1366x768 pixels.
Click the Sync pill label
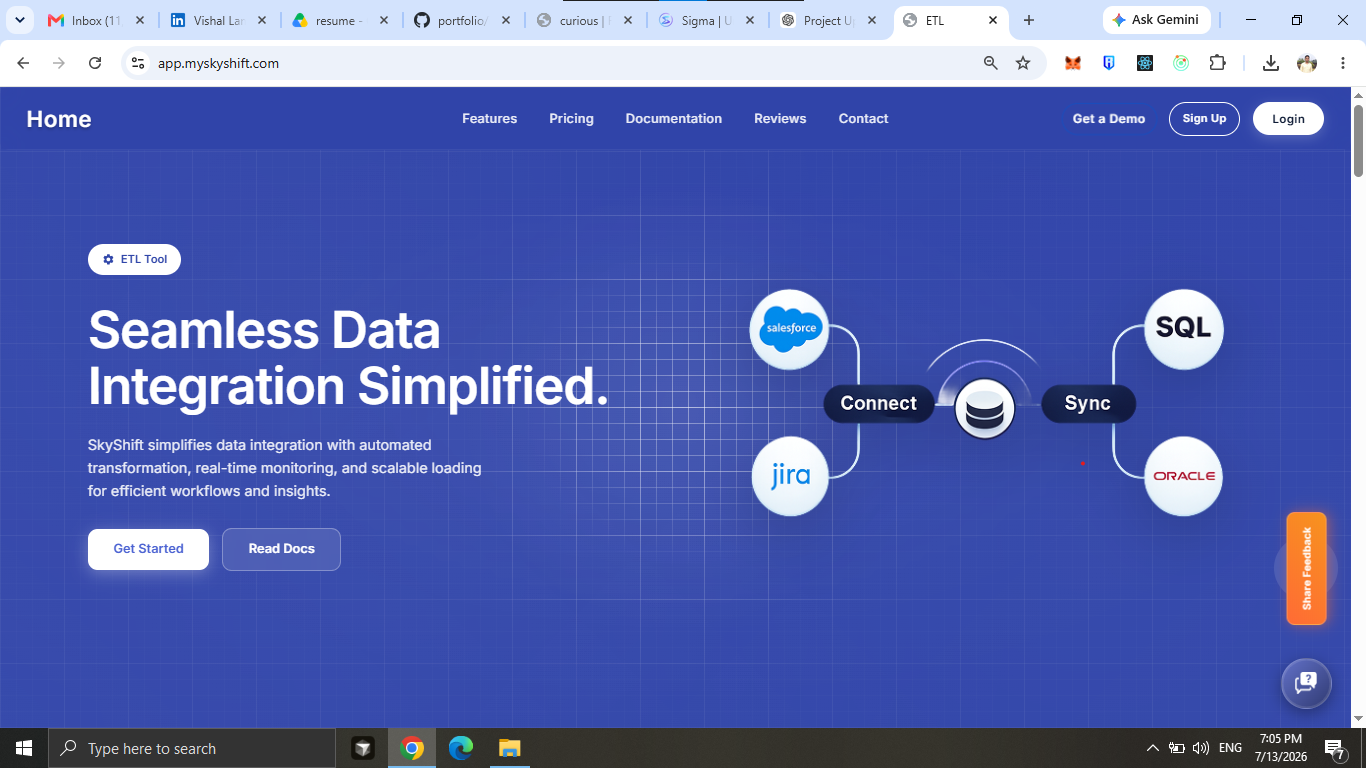point(1088,403)
